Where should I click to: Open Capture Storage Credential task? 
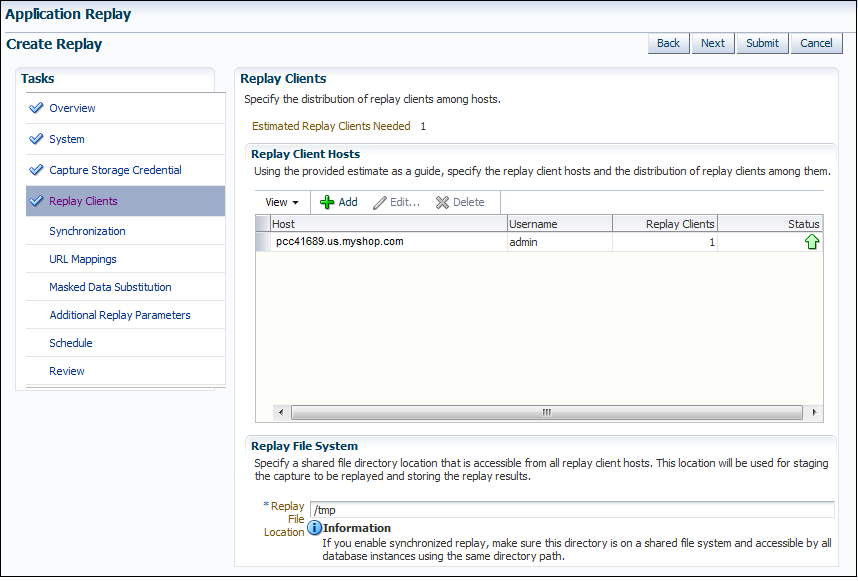point(115,170)
